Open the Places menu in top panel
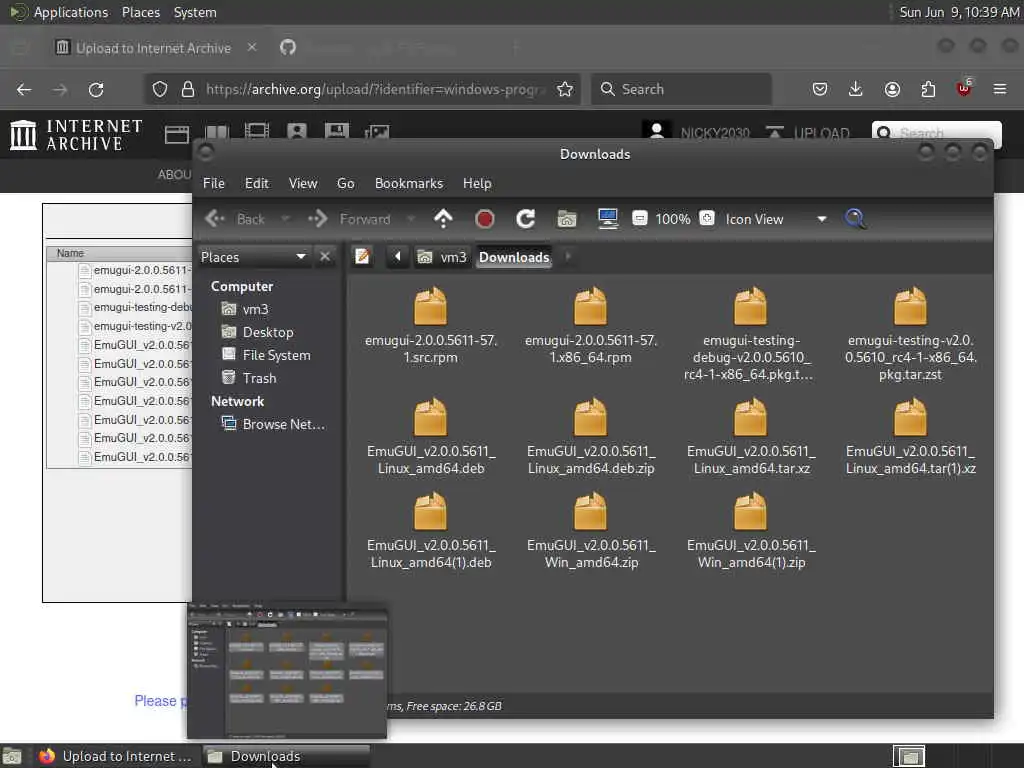 tap(141, 12)
